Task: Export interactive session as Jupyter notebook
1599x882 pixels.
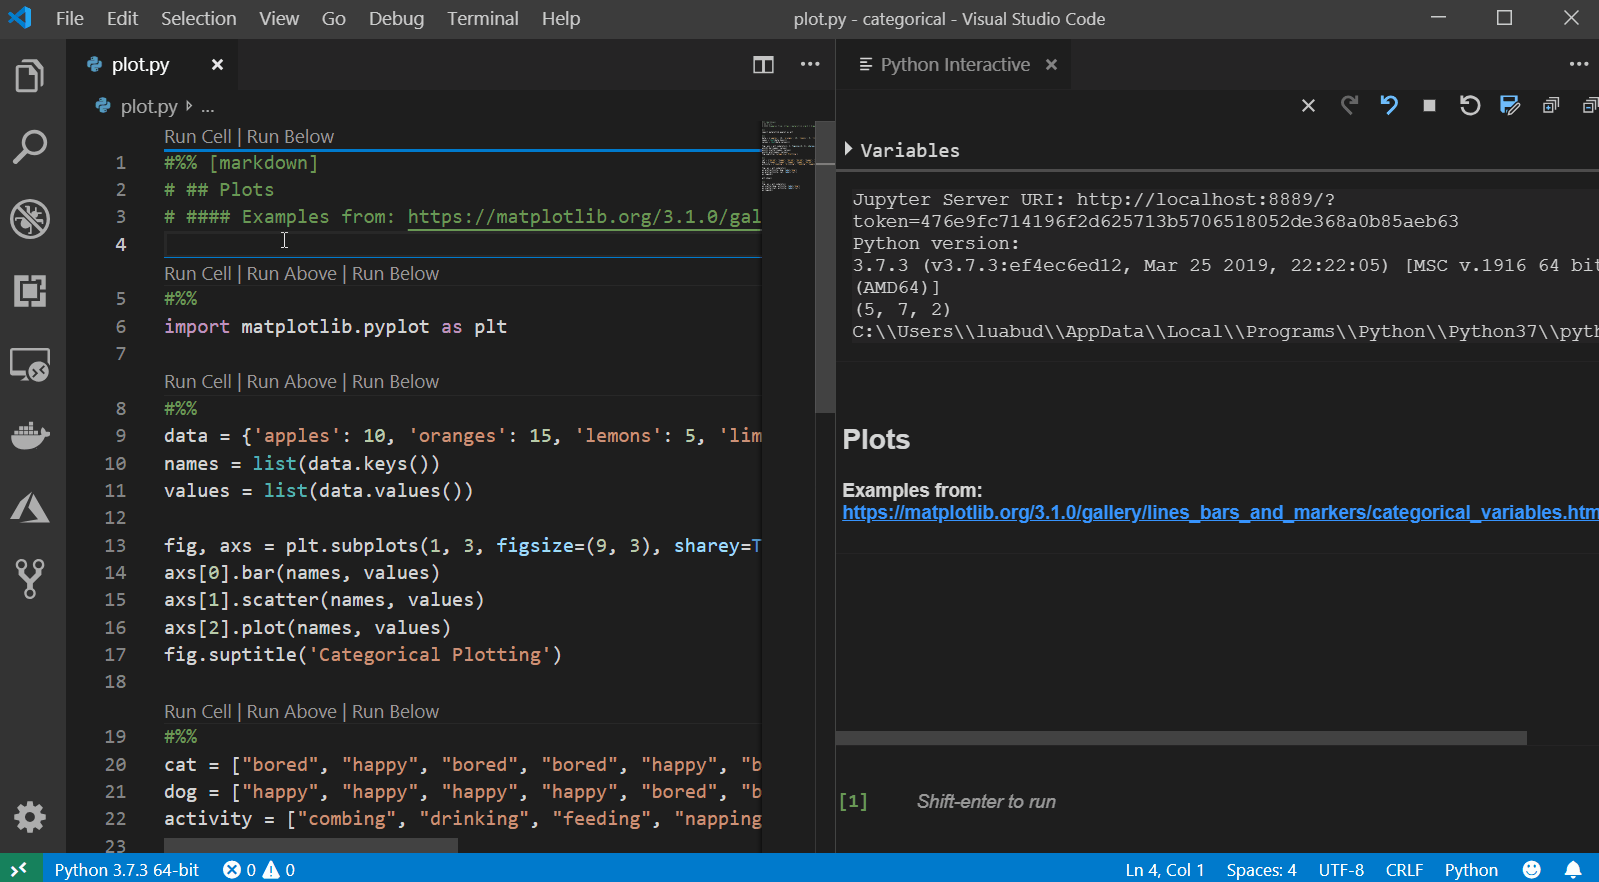Action: pyautogui.click(x=1510, y=105)
